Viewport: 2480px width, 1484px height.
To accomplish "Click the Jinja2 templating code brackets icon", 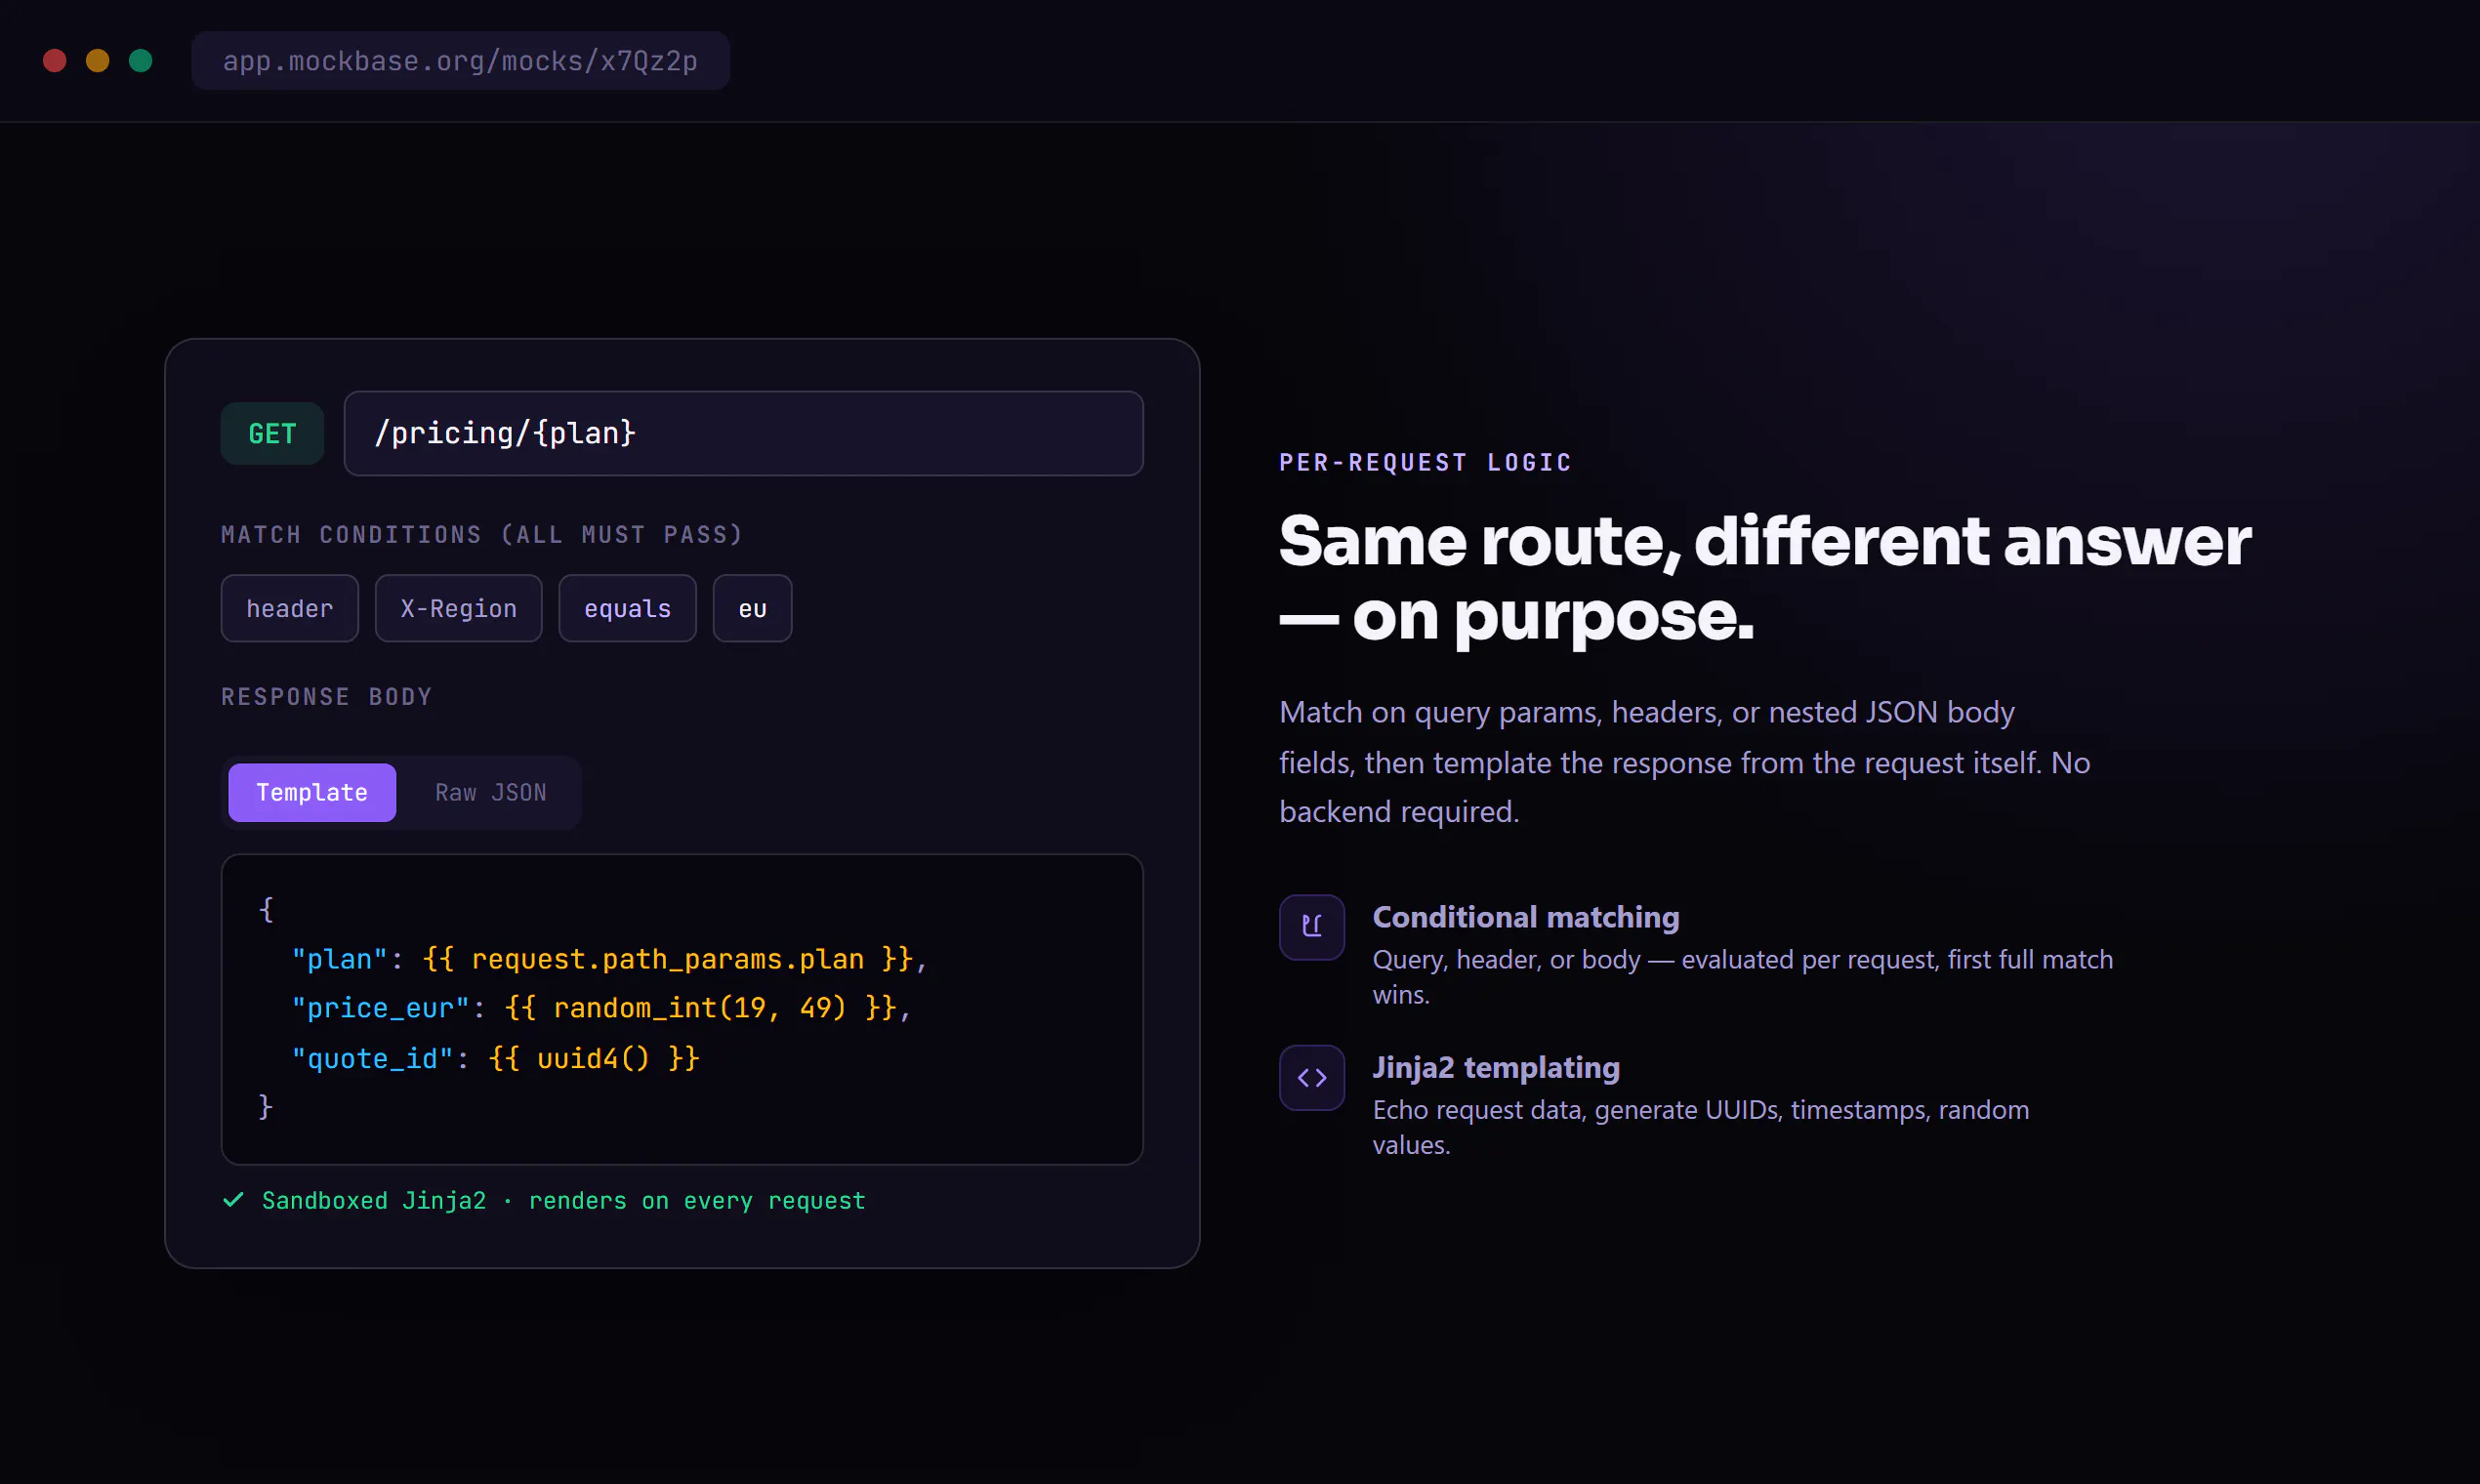I will pos(1311,1077).
